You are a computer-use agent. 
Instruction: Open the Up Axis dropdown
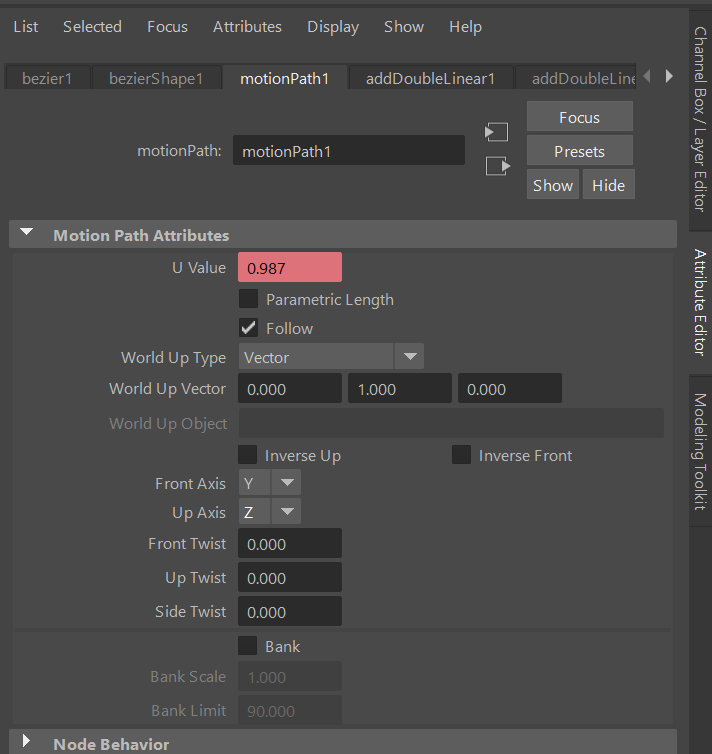click(270, 511)
